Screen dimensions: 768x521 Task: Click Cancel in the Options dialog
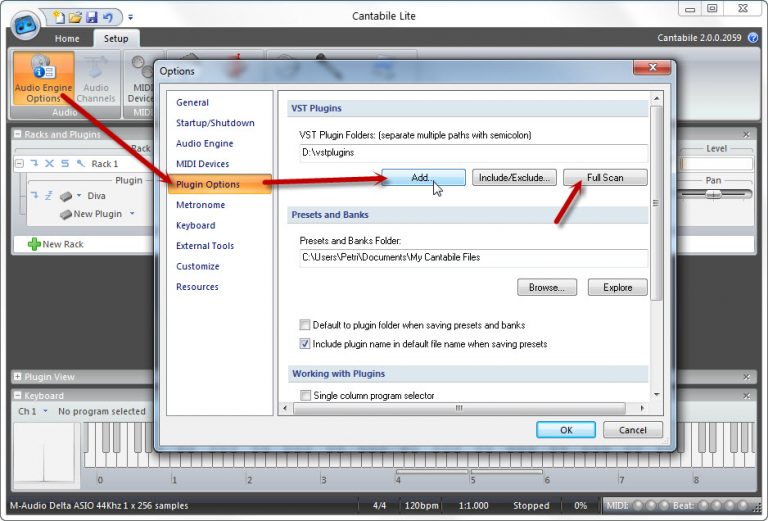pyautogui.click(x=633, y=430)
